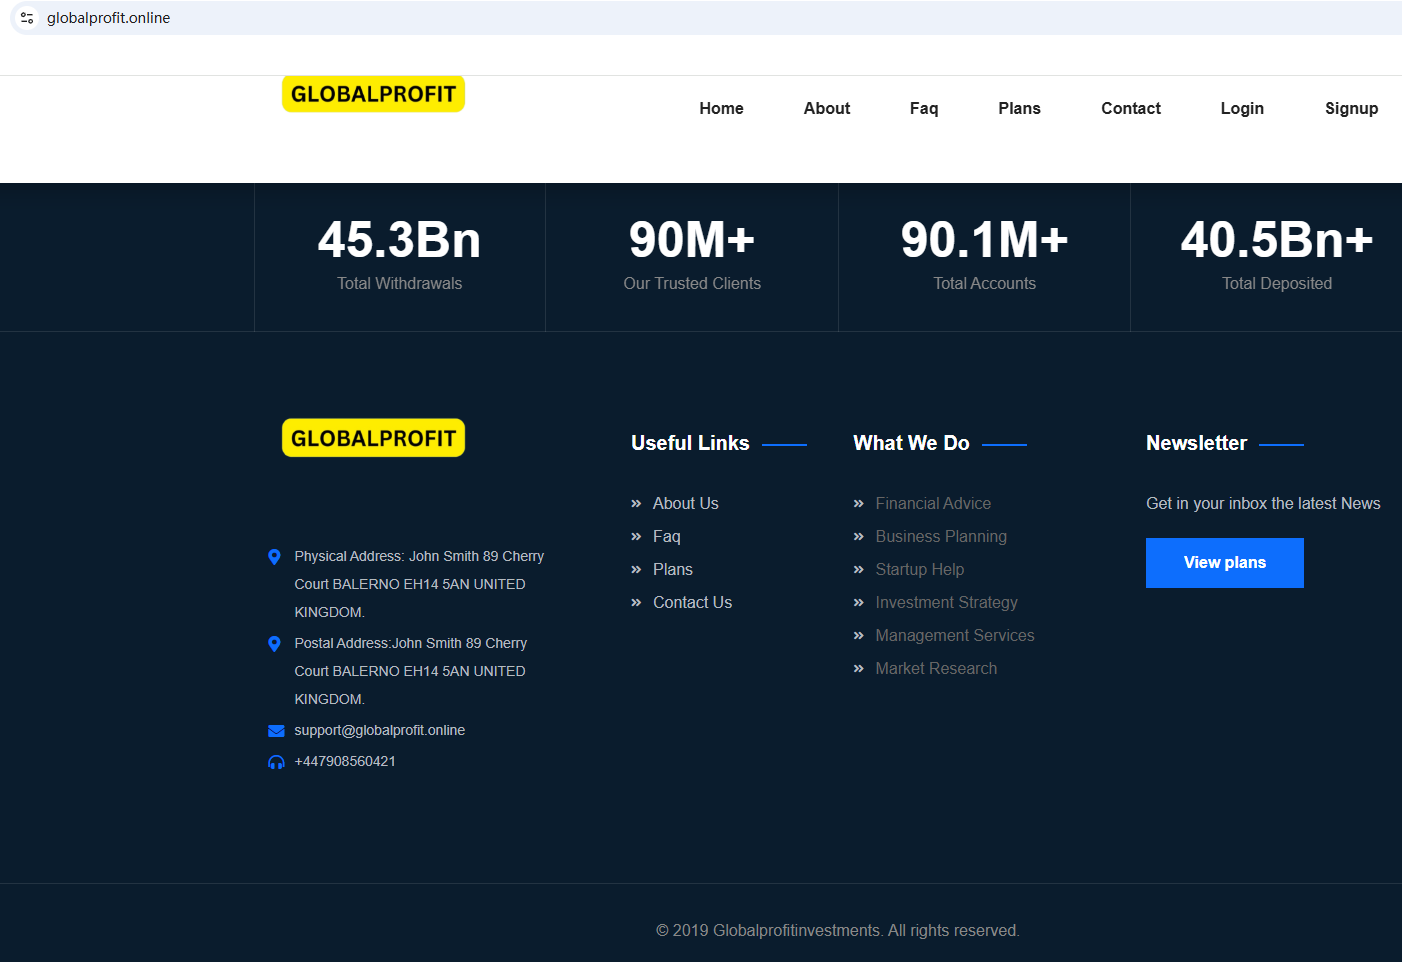Viewport: 1402px width, 962px height.
Task: Click the headset phone support icon
Action: pos(276,762)
